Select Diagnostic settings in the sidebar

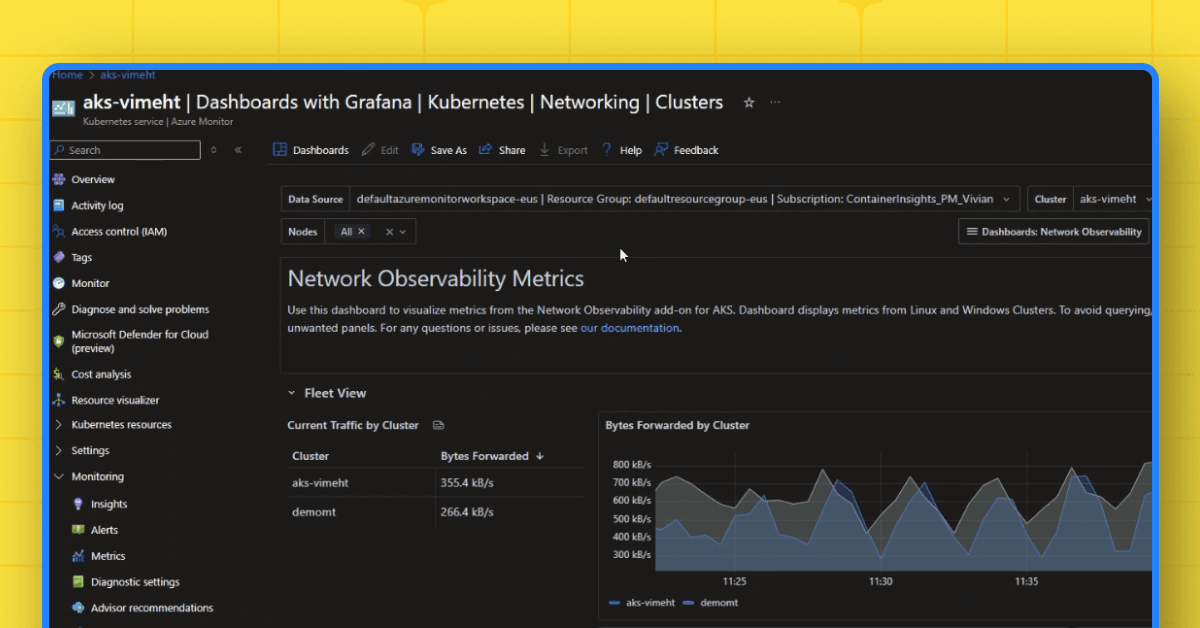[x=135, y=582]
